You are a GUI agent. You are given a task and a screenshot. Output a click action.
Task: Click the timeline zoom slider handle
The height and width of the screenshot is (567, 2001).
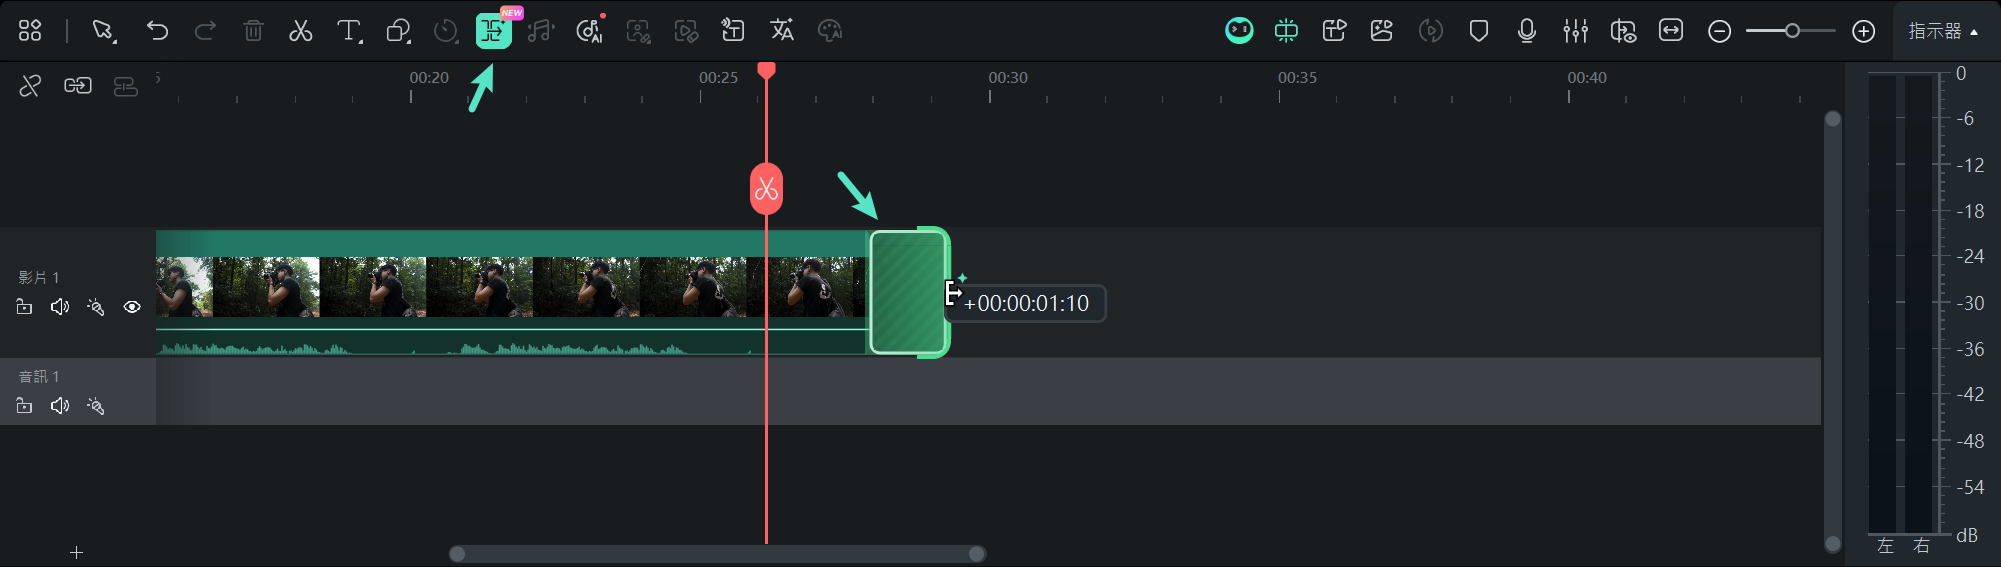click(x=1792, y=31)
